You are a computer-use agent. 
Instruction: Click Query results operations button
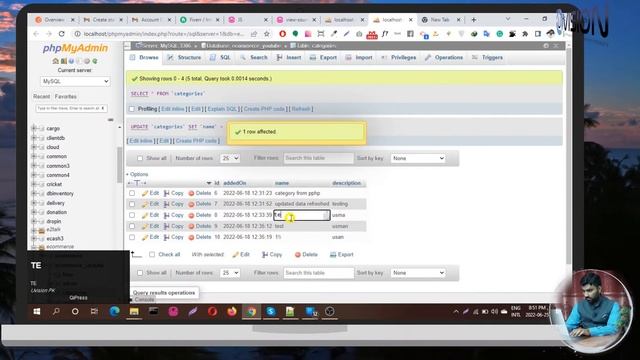tap(164, 293)
